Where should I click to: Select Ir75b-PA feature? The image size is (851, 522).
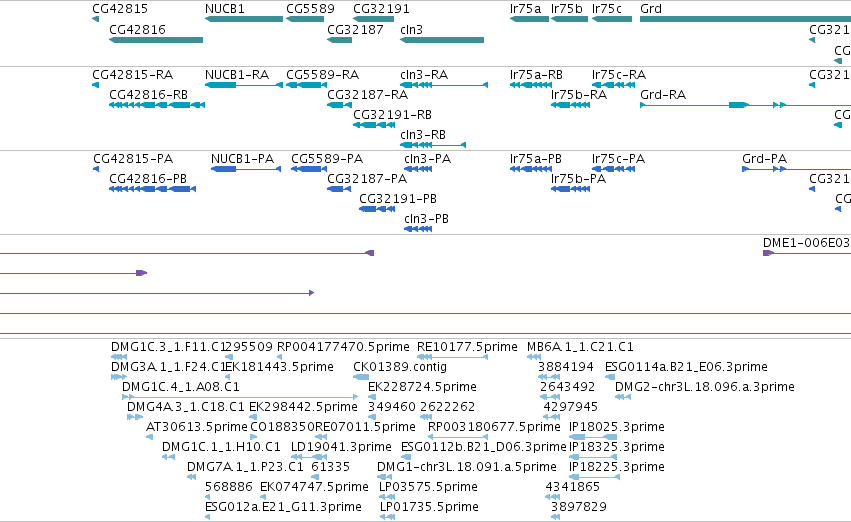click(x=570, y=189)
